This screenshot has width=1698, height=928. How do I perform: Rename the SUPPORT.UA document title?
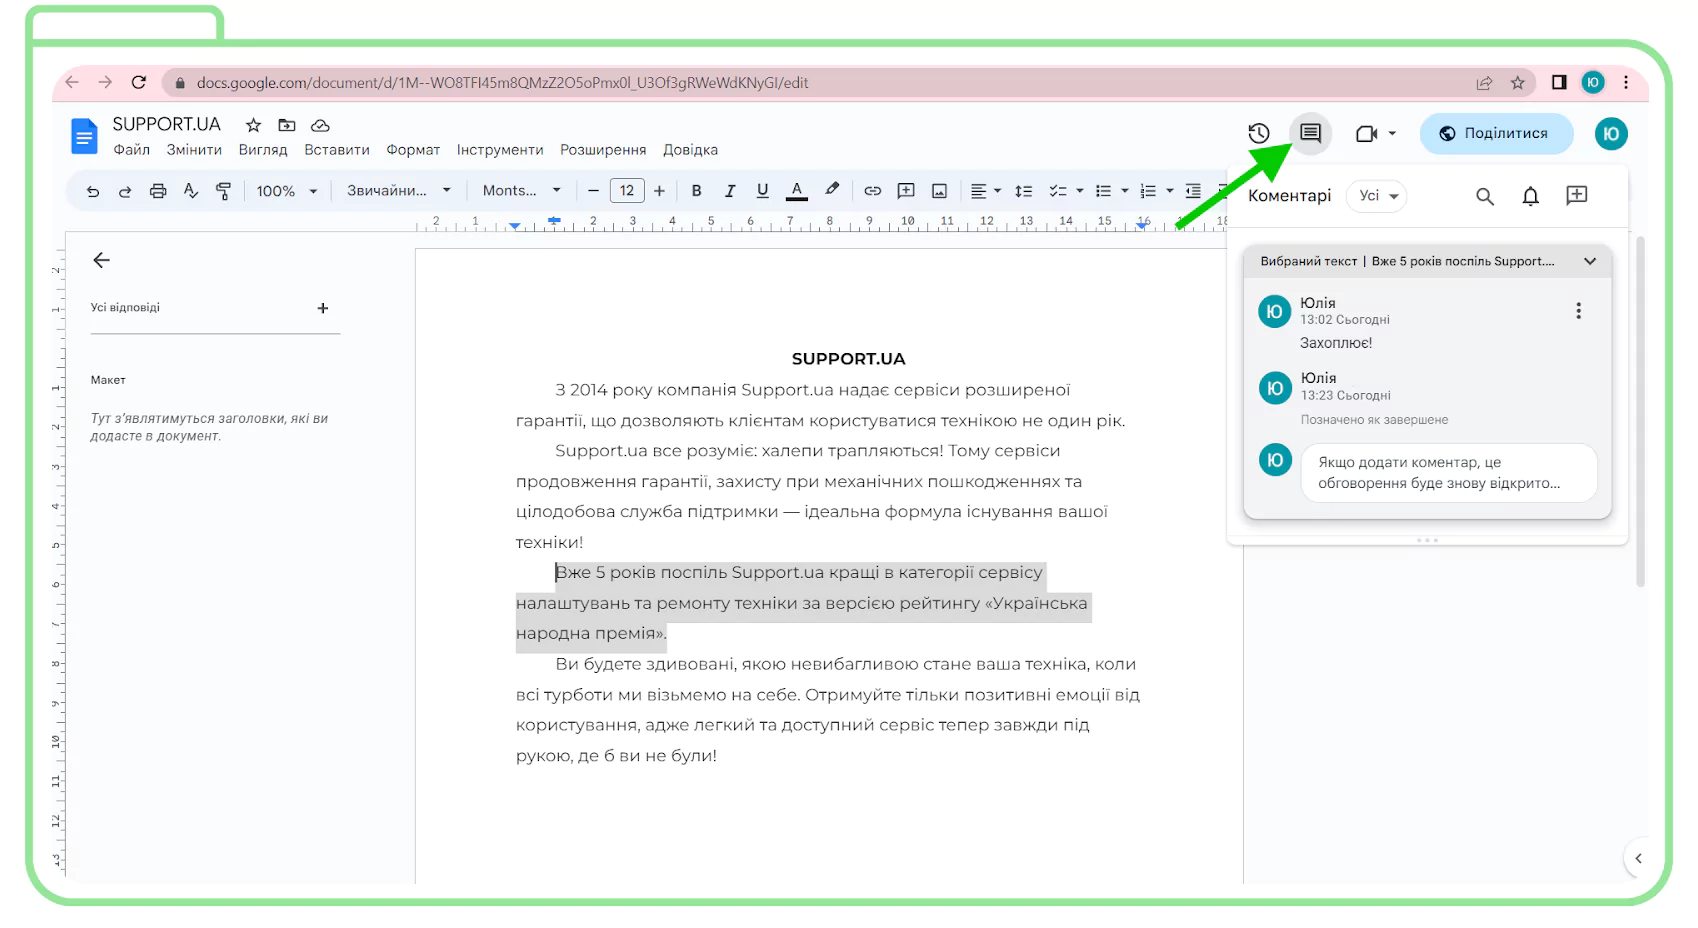(x=166, y=124)
